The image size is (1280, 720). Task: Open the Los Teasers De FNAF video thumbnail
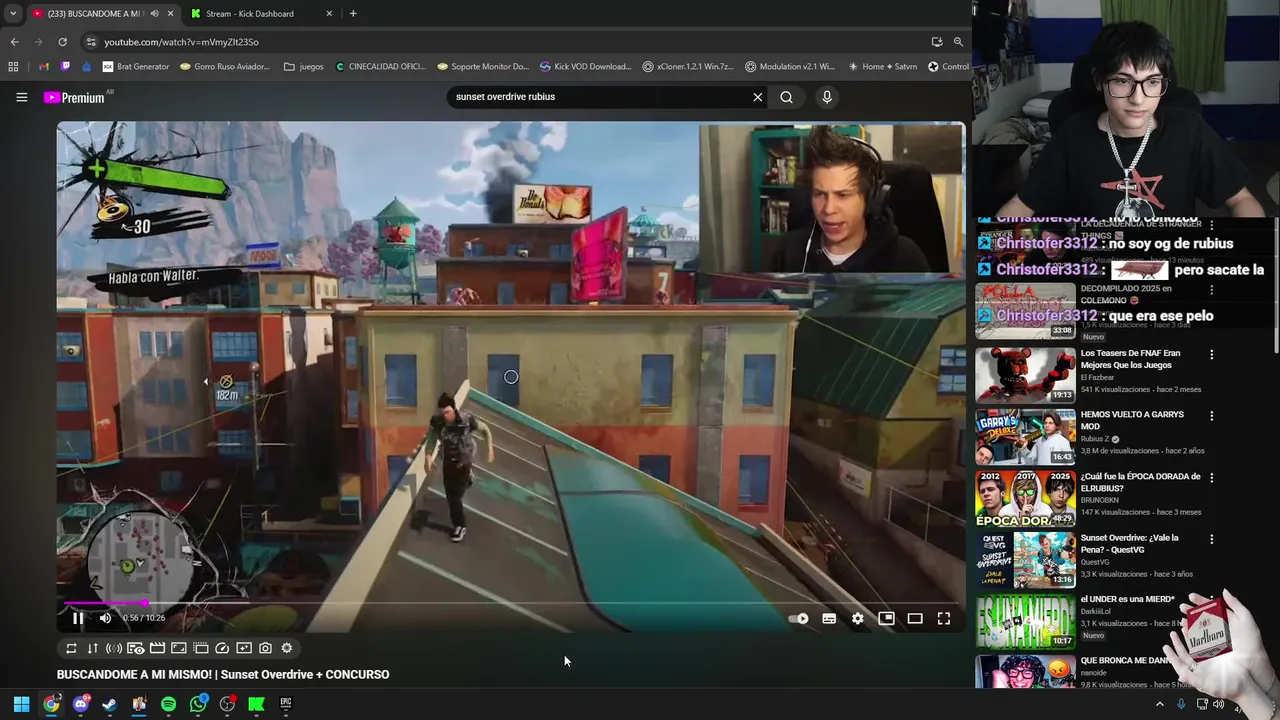(x=1025, y=374)
